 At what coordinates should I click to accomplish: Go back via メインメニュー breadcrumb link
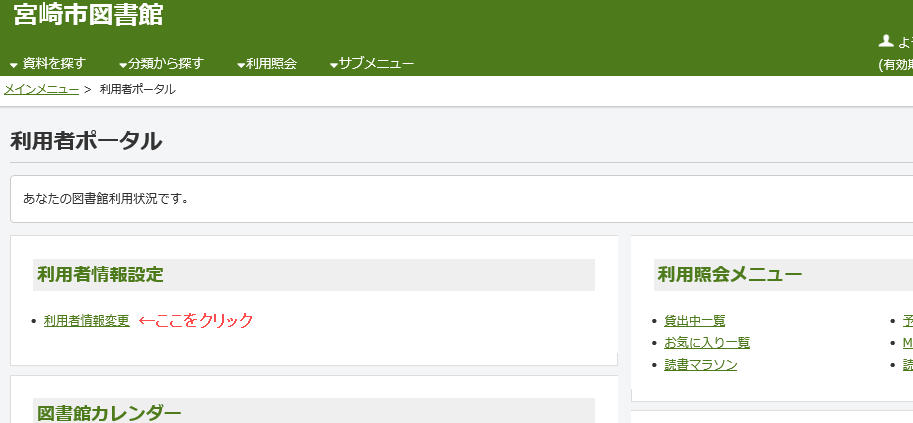pos(41,90)
